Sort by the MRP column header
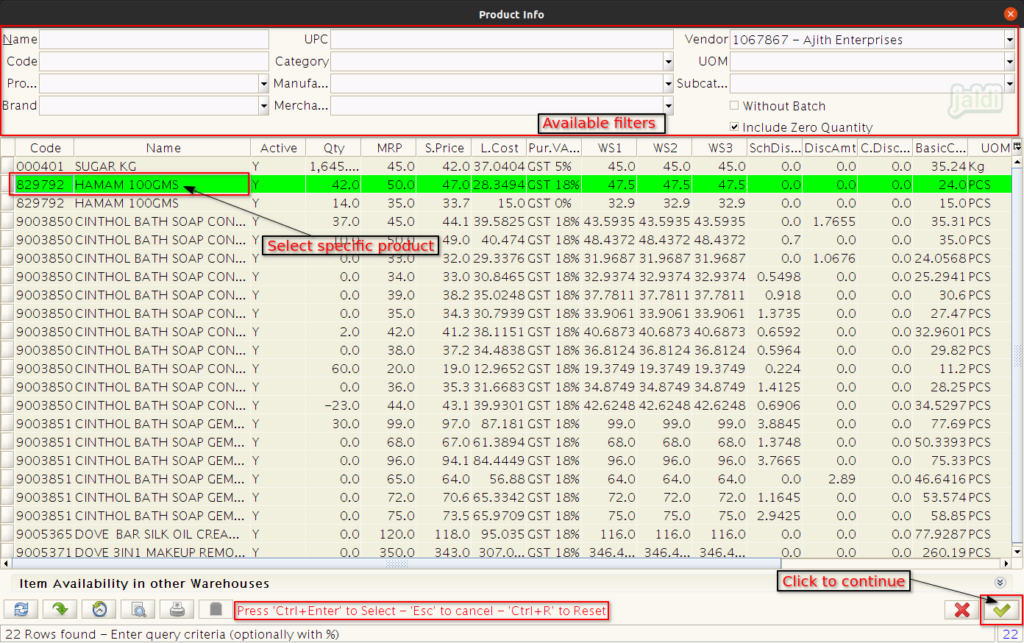The height and width of the screenshot is (643, 1024). point(389,148)
